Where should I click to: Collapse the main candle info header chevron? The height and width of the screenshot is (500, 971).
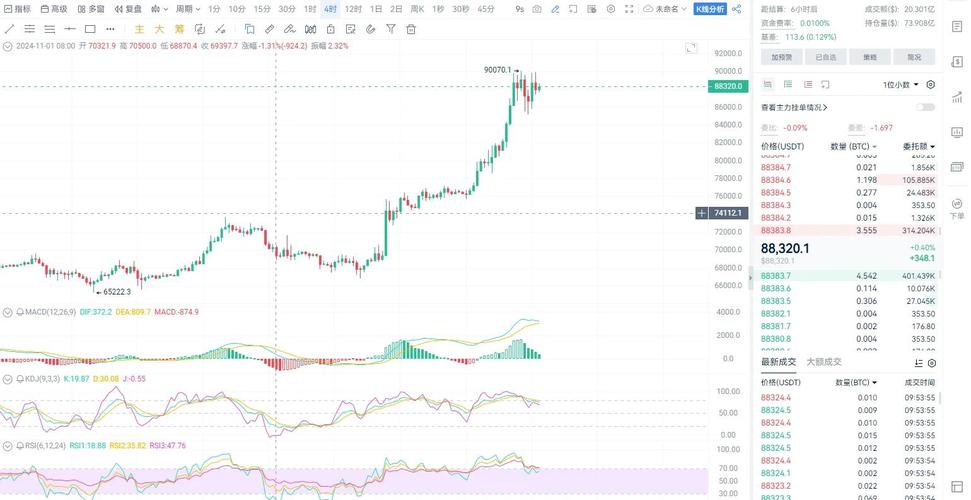[x=7, y=46]
